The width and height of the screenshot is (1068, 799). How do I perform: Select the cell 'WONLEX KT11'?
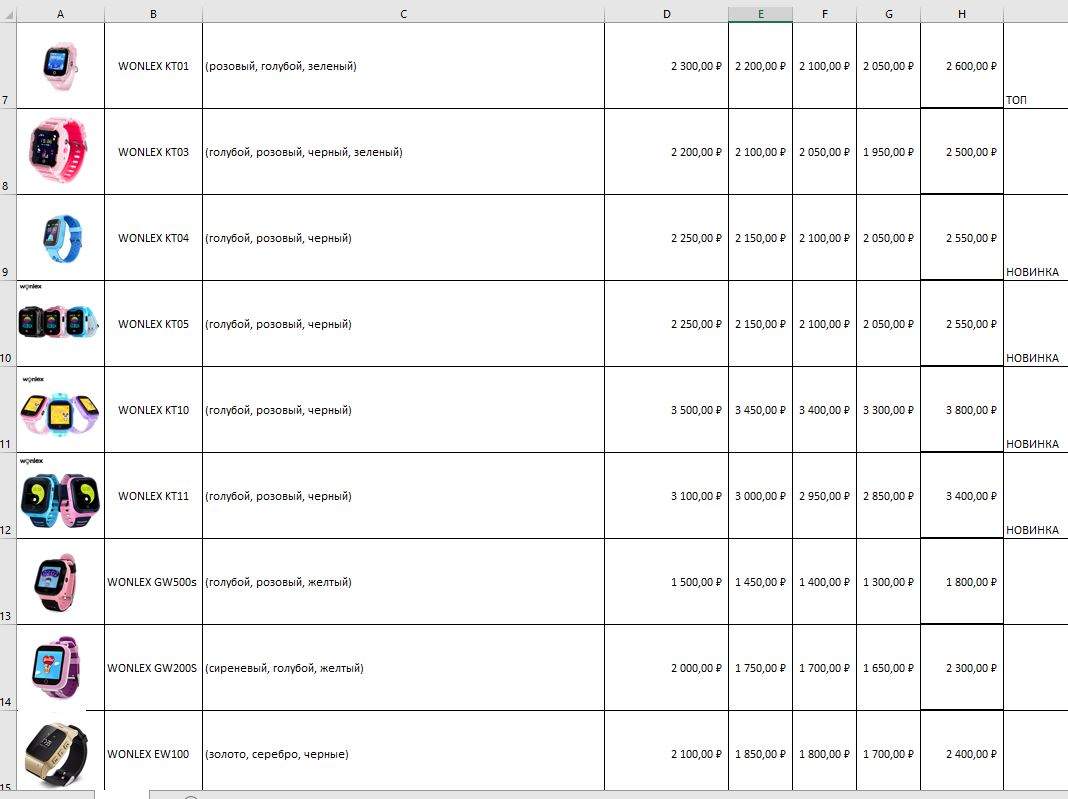coord(153,496)
